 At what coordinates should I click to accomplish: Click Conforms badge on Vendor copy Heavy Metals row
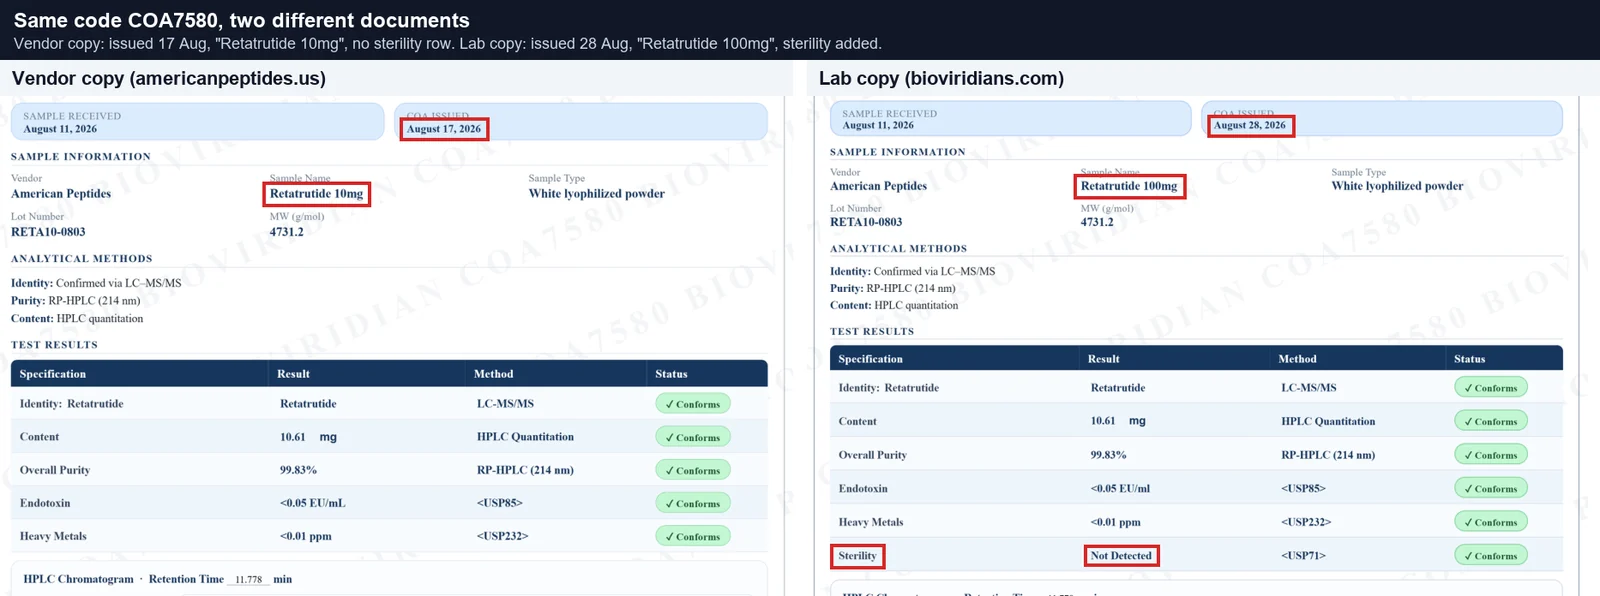[693, 536]
